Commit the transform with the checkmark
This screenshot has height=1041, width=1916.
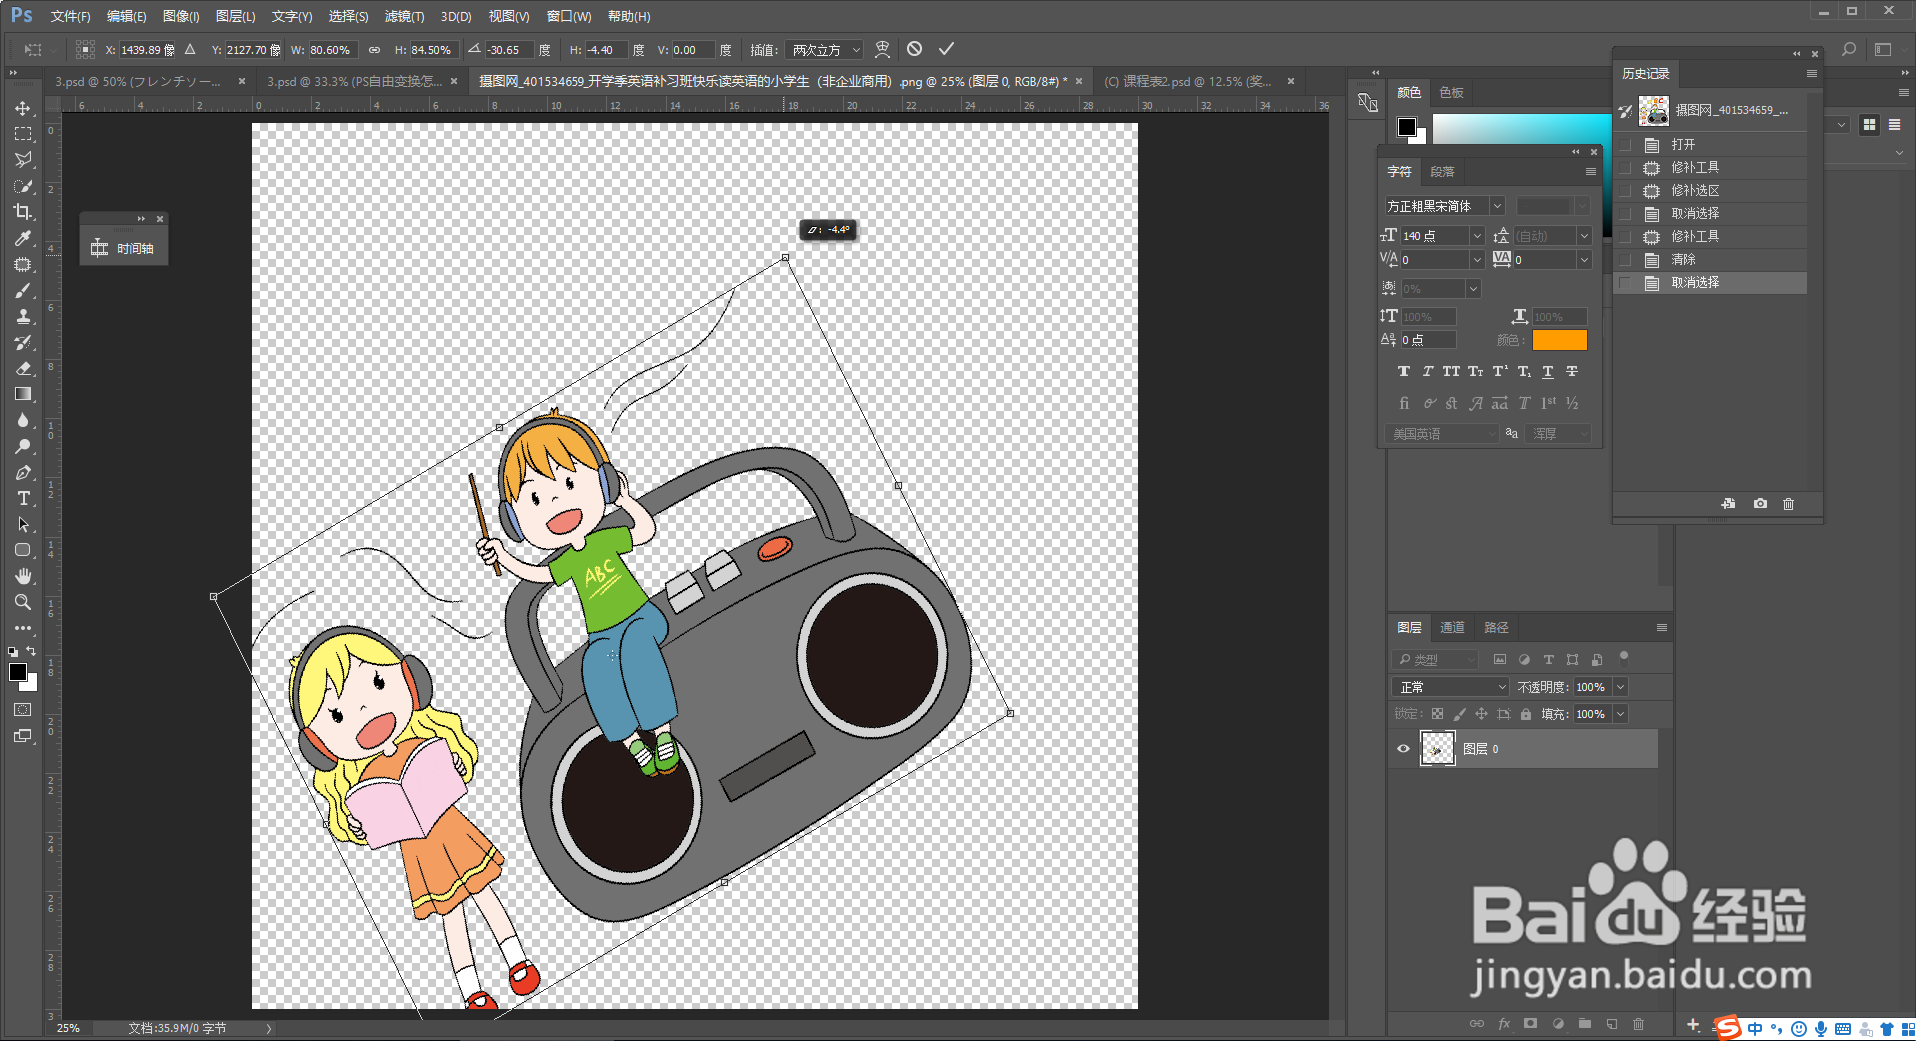(x=946, y=49)
